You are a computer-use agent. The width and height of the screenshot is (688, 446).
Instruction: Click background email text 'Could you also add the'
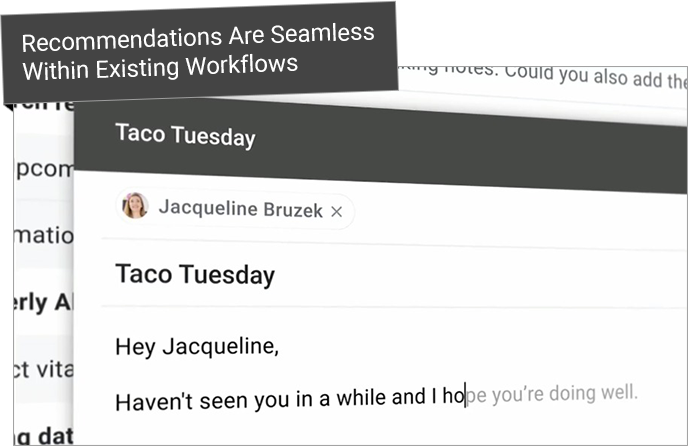click(x=596, y=76)
